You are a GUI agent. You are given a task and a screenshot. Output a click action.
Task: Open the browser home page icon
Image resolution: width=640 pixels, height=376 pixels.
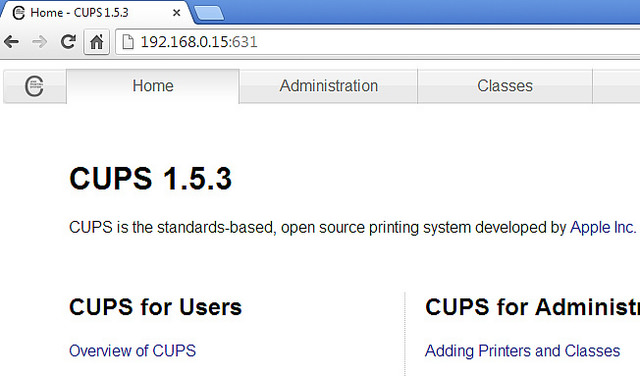(96, 42)
